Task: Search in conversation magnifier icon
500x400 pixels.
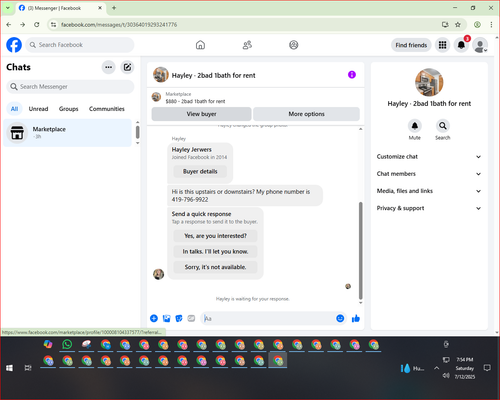Action: (443, 126)
